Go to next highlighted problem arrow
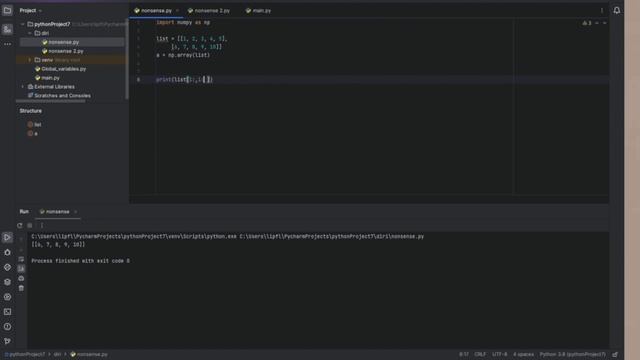This screenshot has width=640, height=360. [604, 23]
